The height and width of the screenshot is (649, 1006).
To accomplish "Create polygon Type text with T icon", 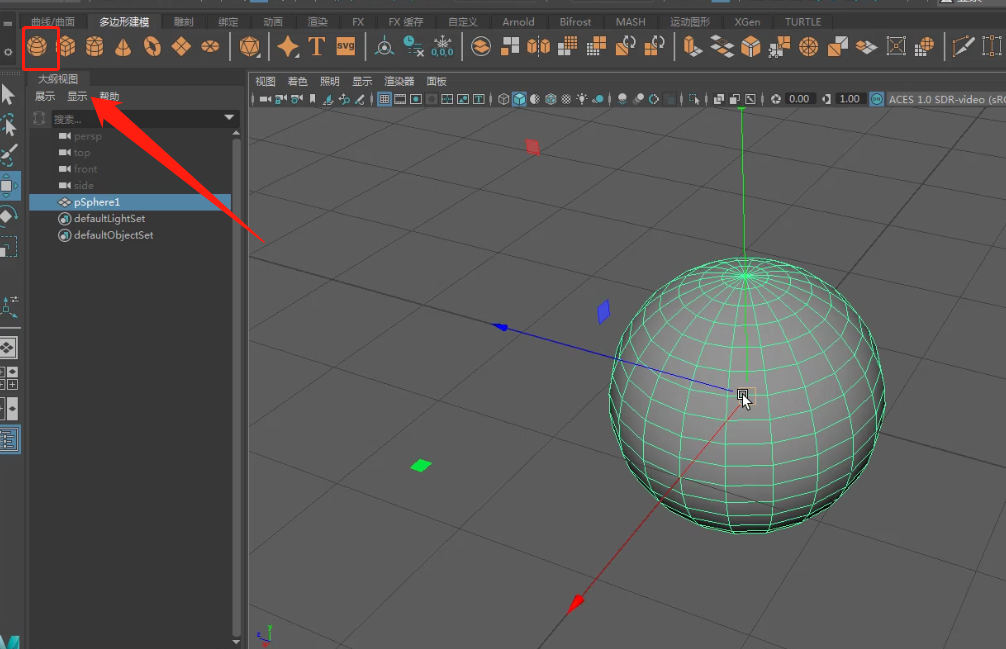I will point(316,46).
